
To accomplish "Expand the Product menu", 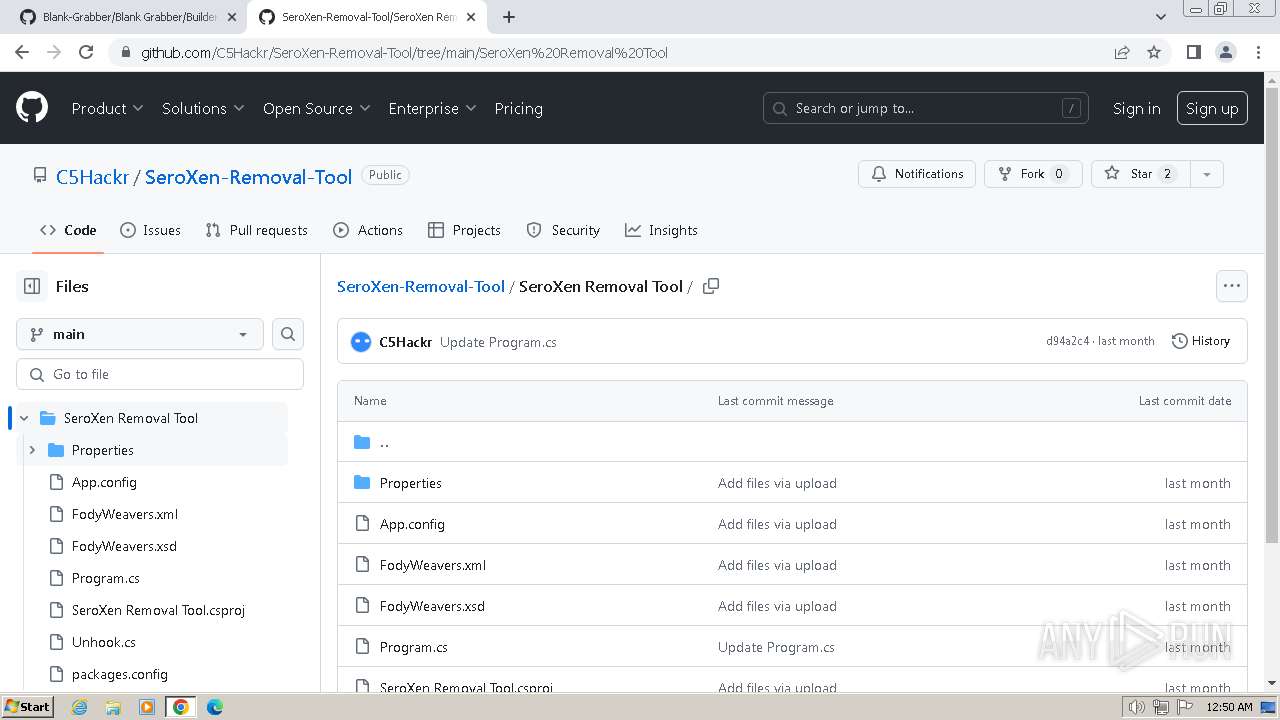I will pos(107,108).
